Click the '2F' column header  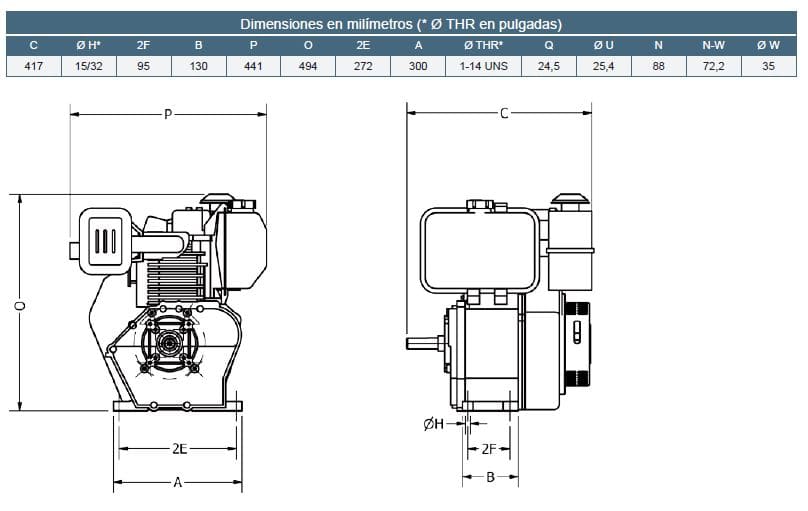144,45
